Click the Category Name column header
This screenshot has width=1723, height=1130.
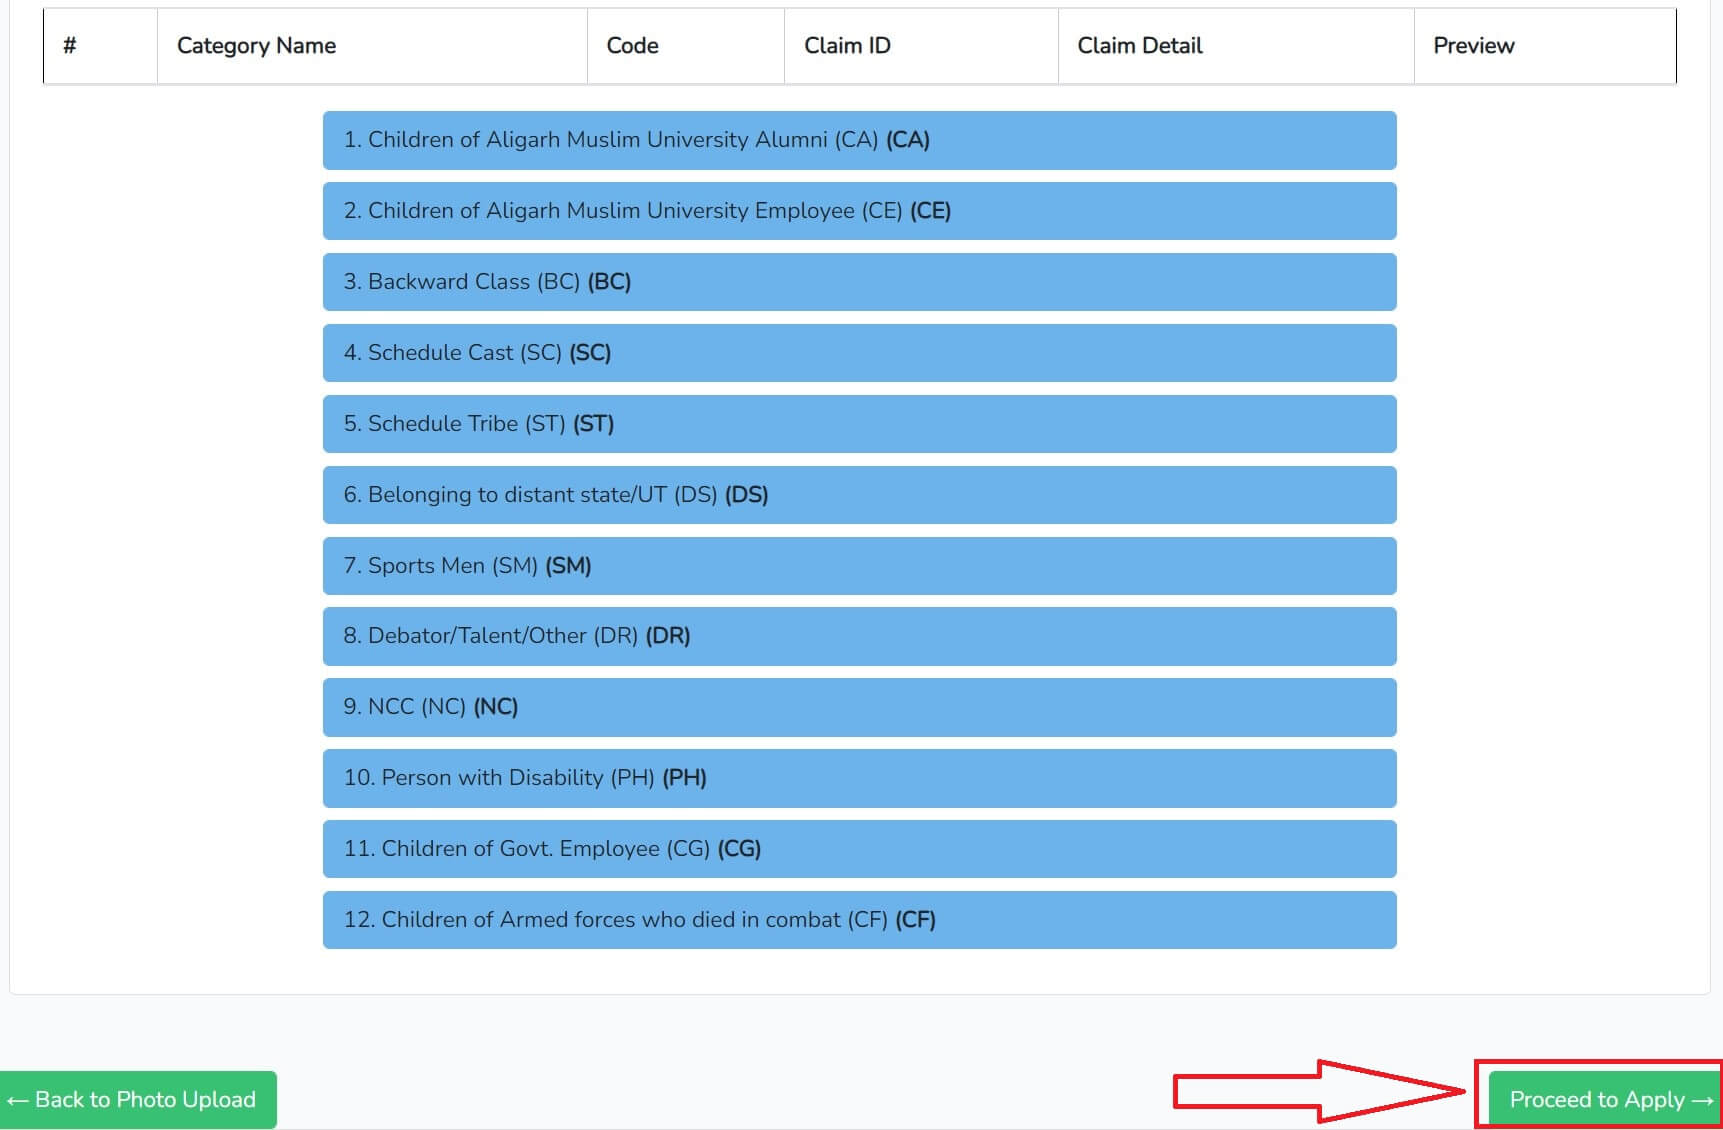[372, 46]
